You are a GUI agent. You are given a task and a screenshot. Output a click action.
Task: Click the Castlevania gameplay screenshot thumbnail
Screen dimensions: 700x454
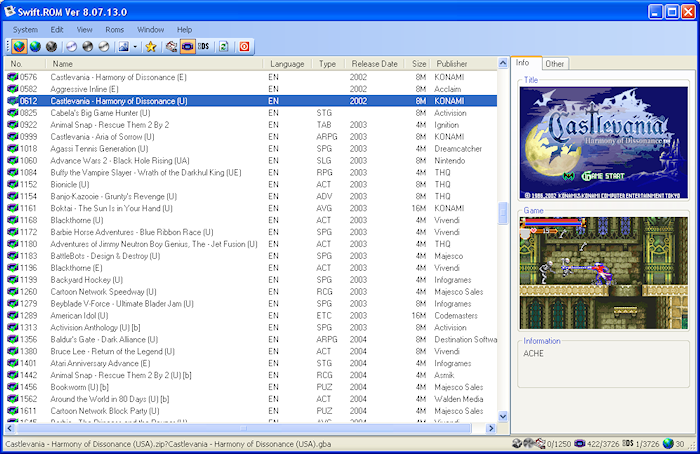(604, 273)
